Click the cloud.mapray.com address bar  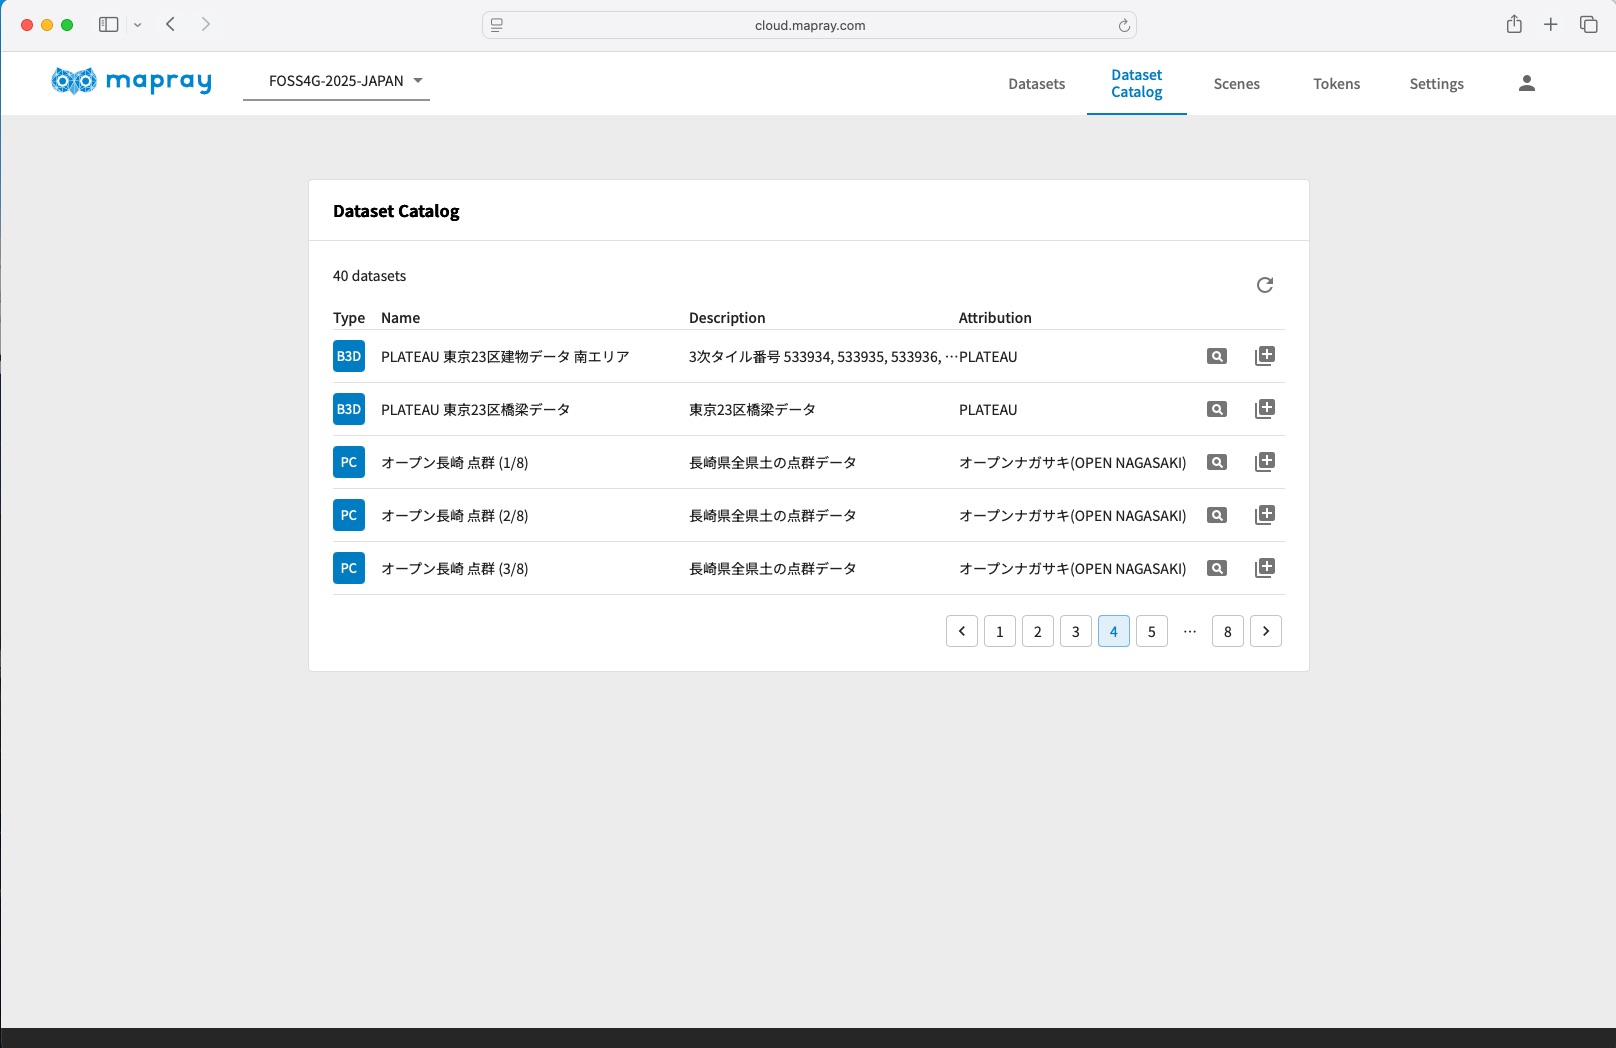809,25
